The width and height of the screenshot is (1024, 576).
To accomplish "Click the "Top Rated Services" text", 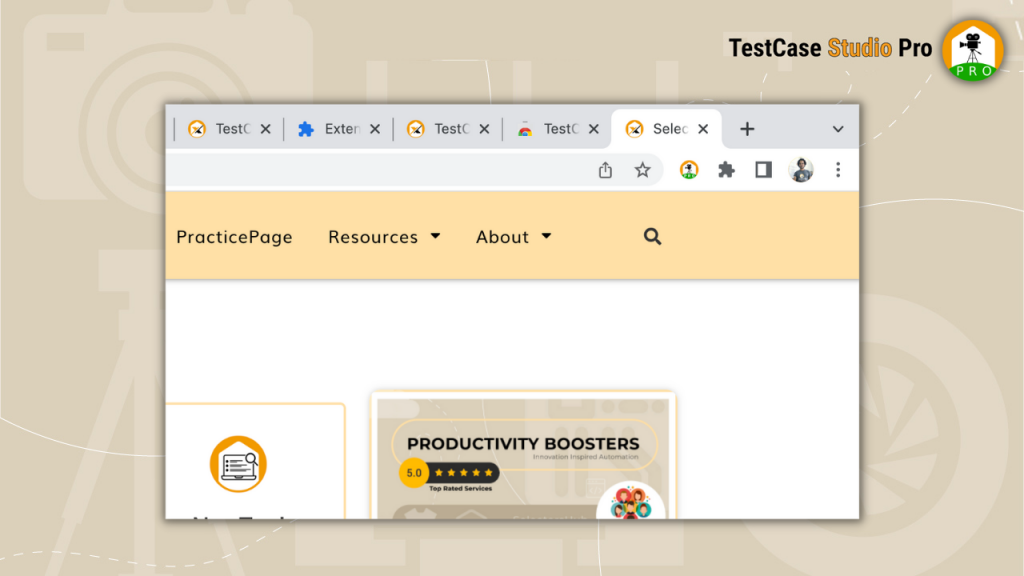I will (x=460, y=488).
